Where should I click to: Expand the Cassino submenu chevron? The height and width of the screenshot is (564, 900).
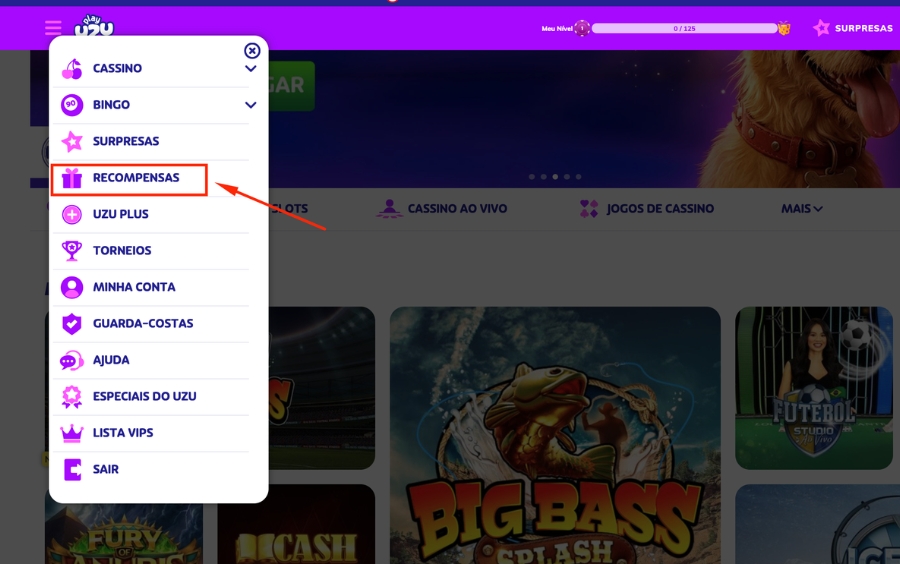coord(251,68)
